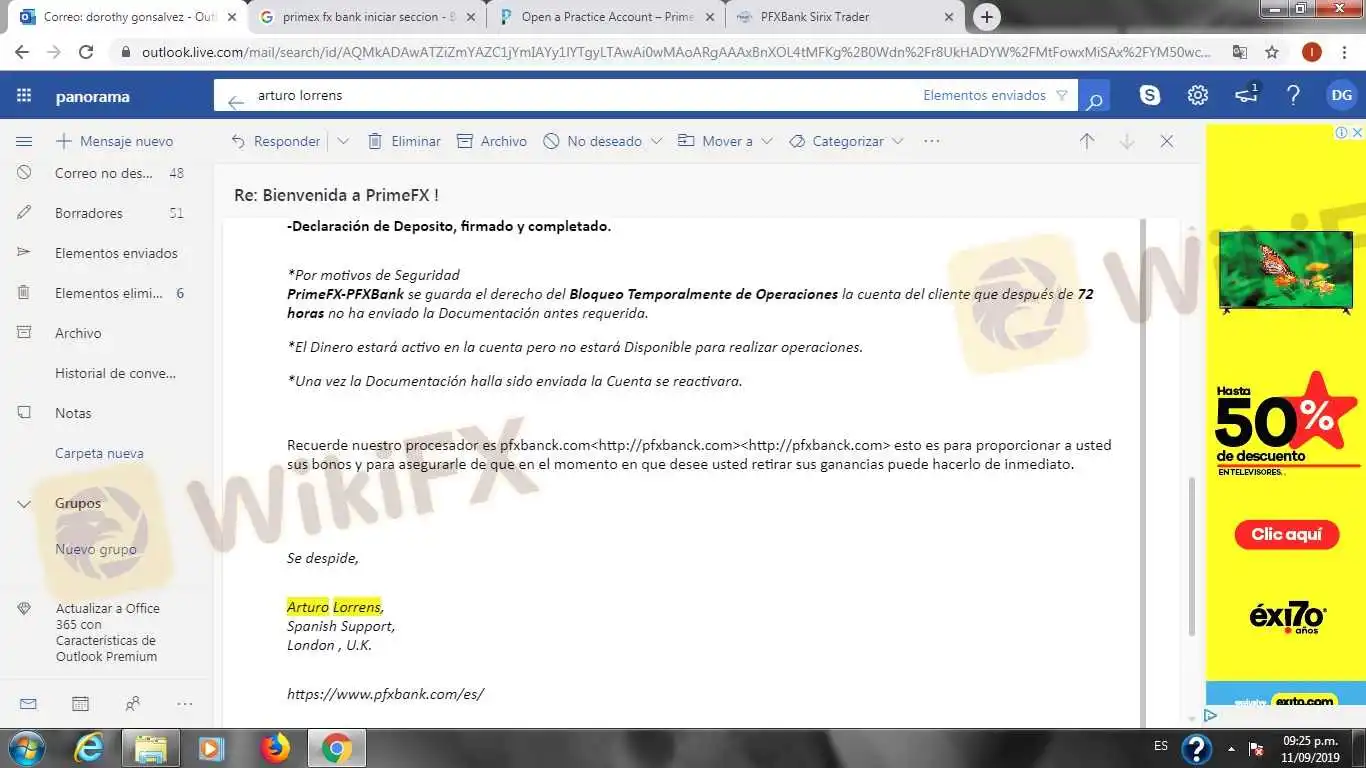The width and height of the screenshot is (1366, 768).
Task: Switch to Calendar view icon
Action: point(80,704)
